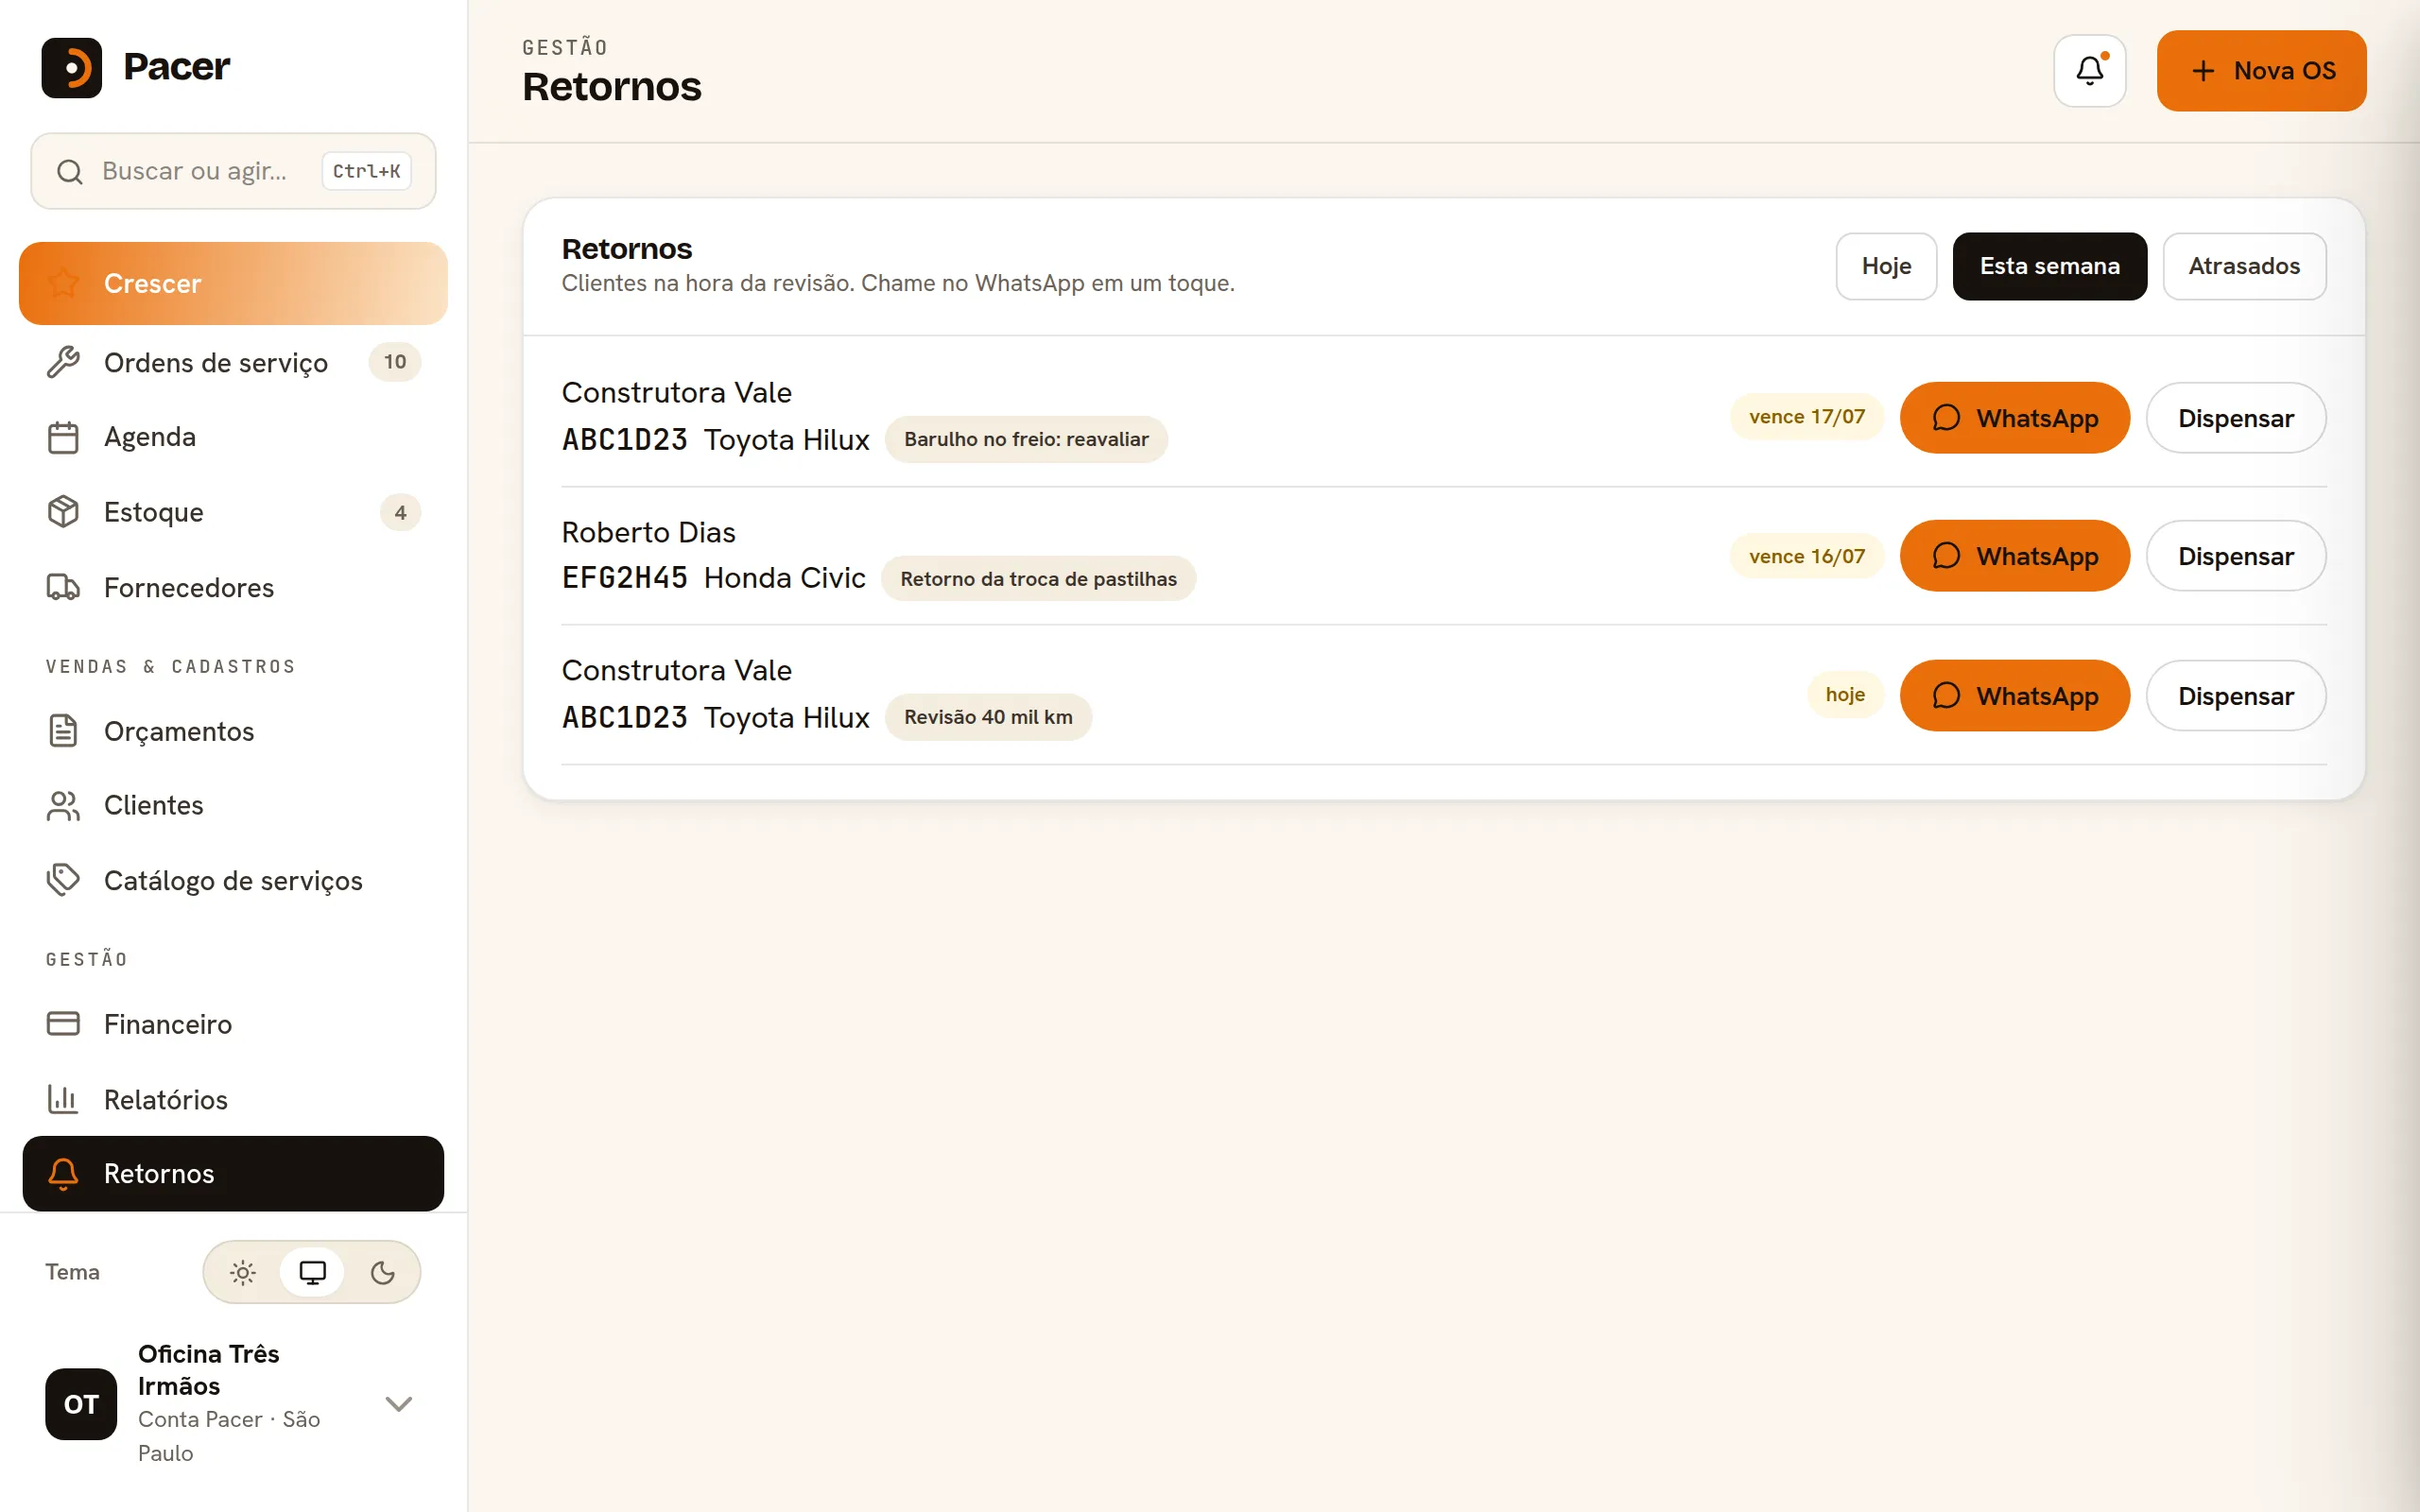Navigate to Estoque

233,512
